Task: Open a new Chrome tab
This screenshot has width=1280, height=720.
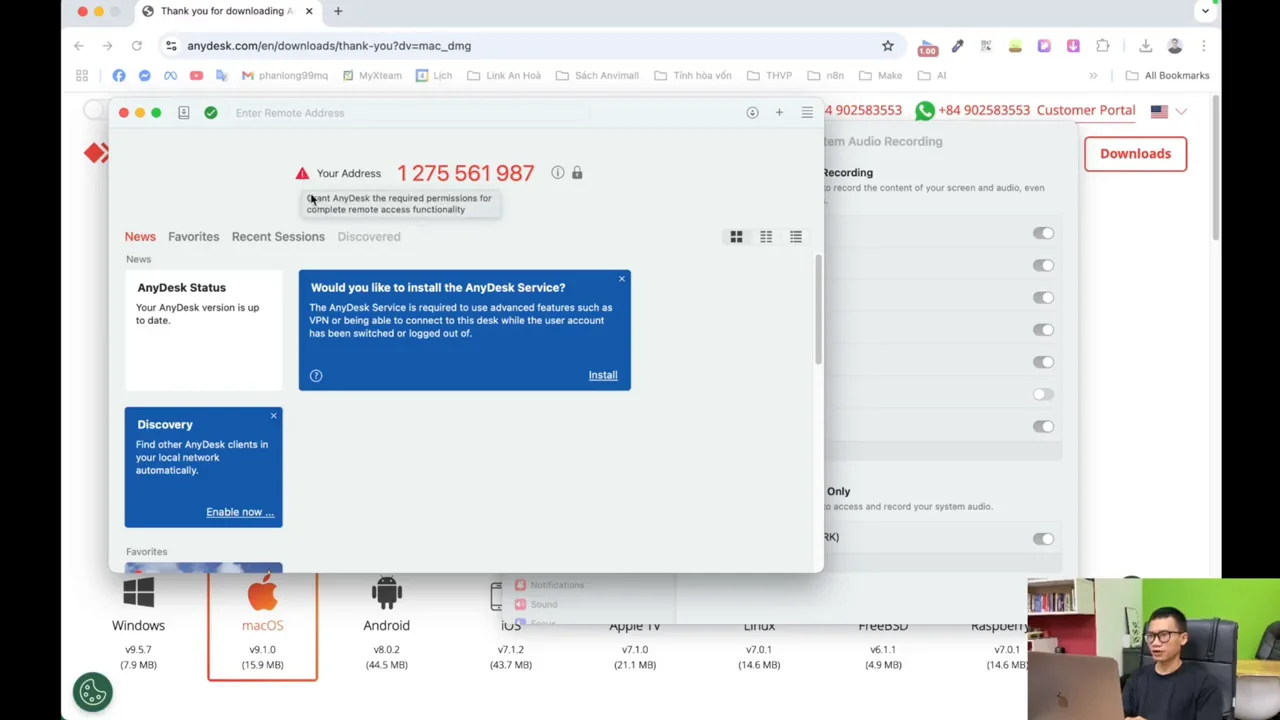Action: (338, 11)
